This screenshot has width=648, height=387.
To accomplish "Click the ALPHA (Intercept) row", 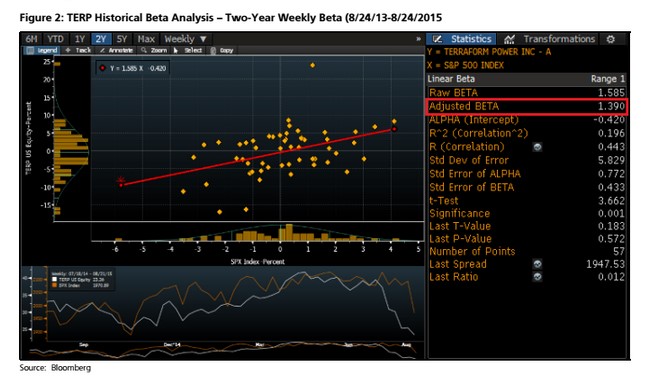I will (527, 120).
